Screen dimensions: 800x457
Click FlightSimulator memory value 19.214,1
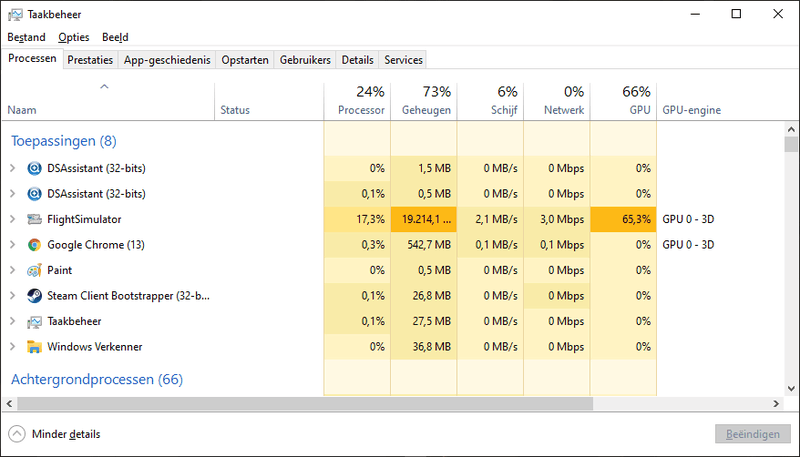(427, 219)
